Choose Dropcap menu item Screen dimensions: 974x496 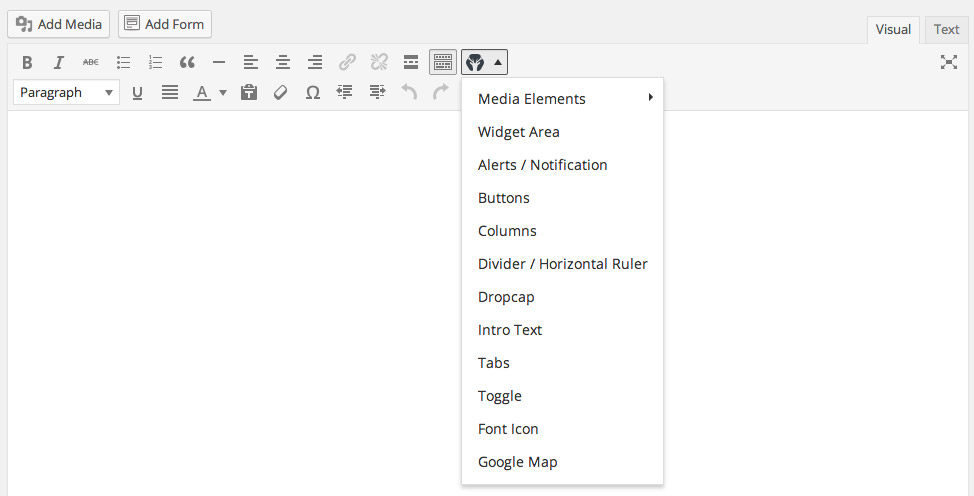pyautogui.click(x=563, y=296)
